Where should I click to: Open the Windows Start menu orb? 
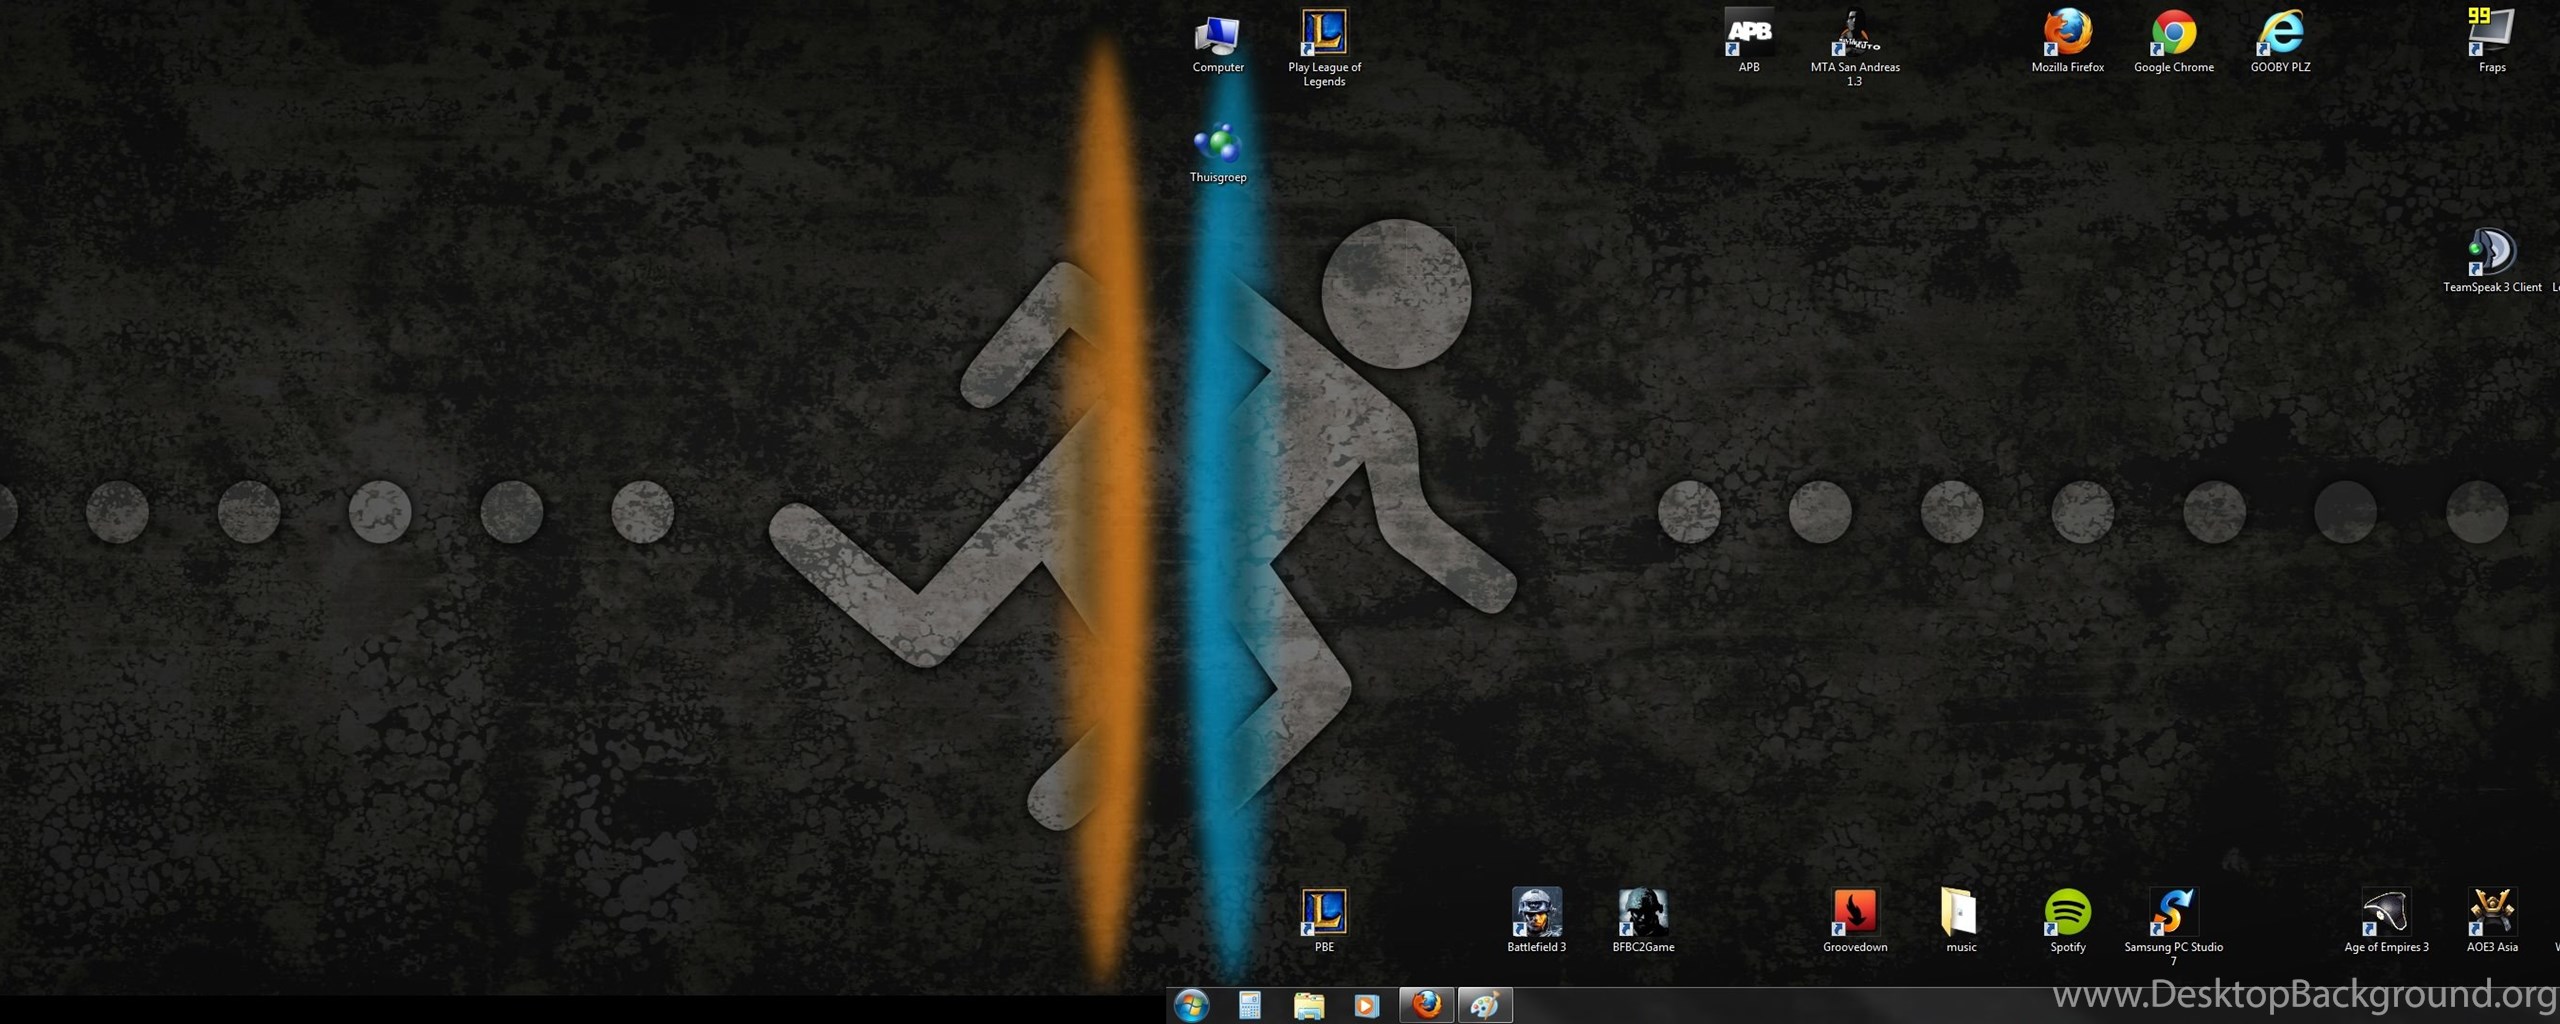(1191, 1005)
